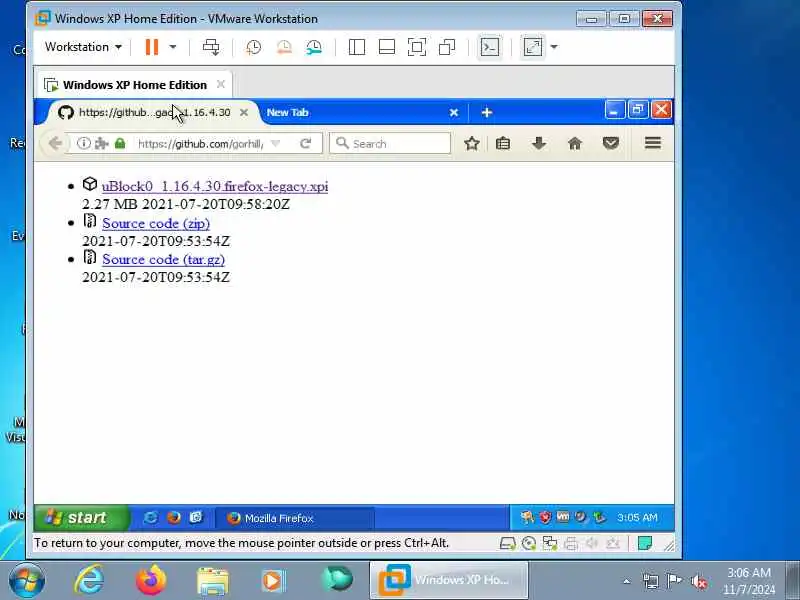Expand the stretch guest options arrow
This screenshot has width=800, height=600.
tap(554, 47)
